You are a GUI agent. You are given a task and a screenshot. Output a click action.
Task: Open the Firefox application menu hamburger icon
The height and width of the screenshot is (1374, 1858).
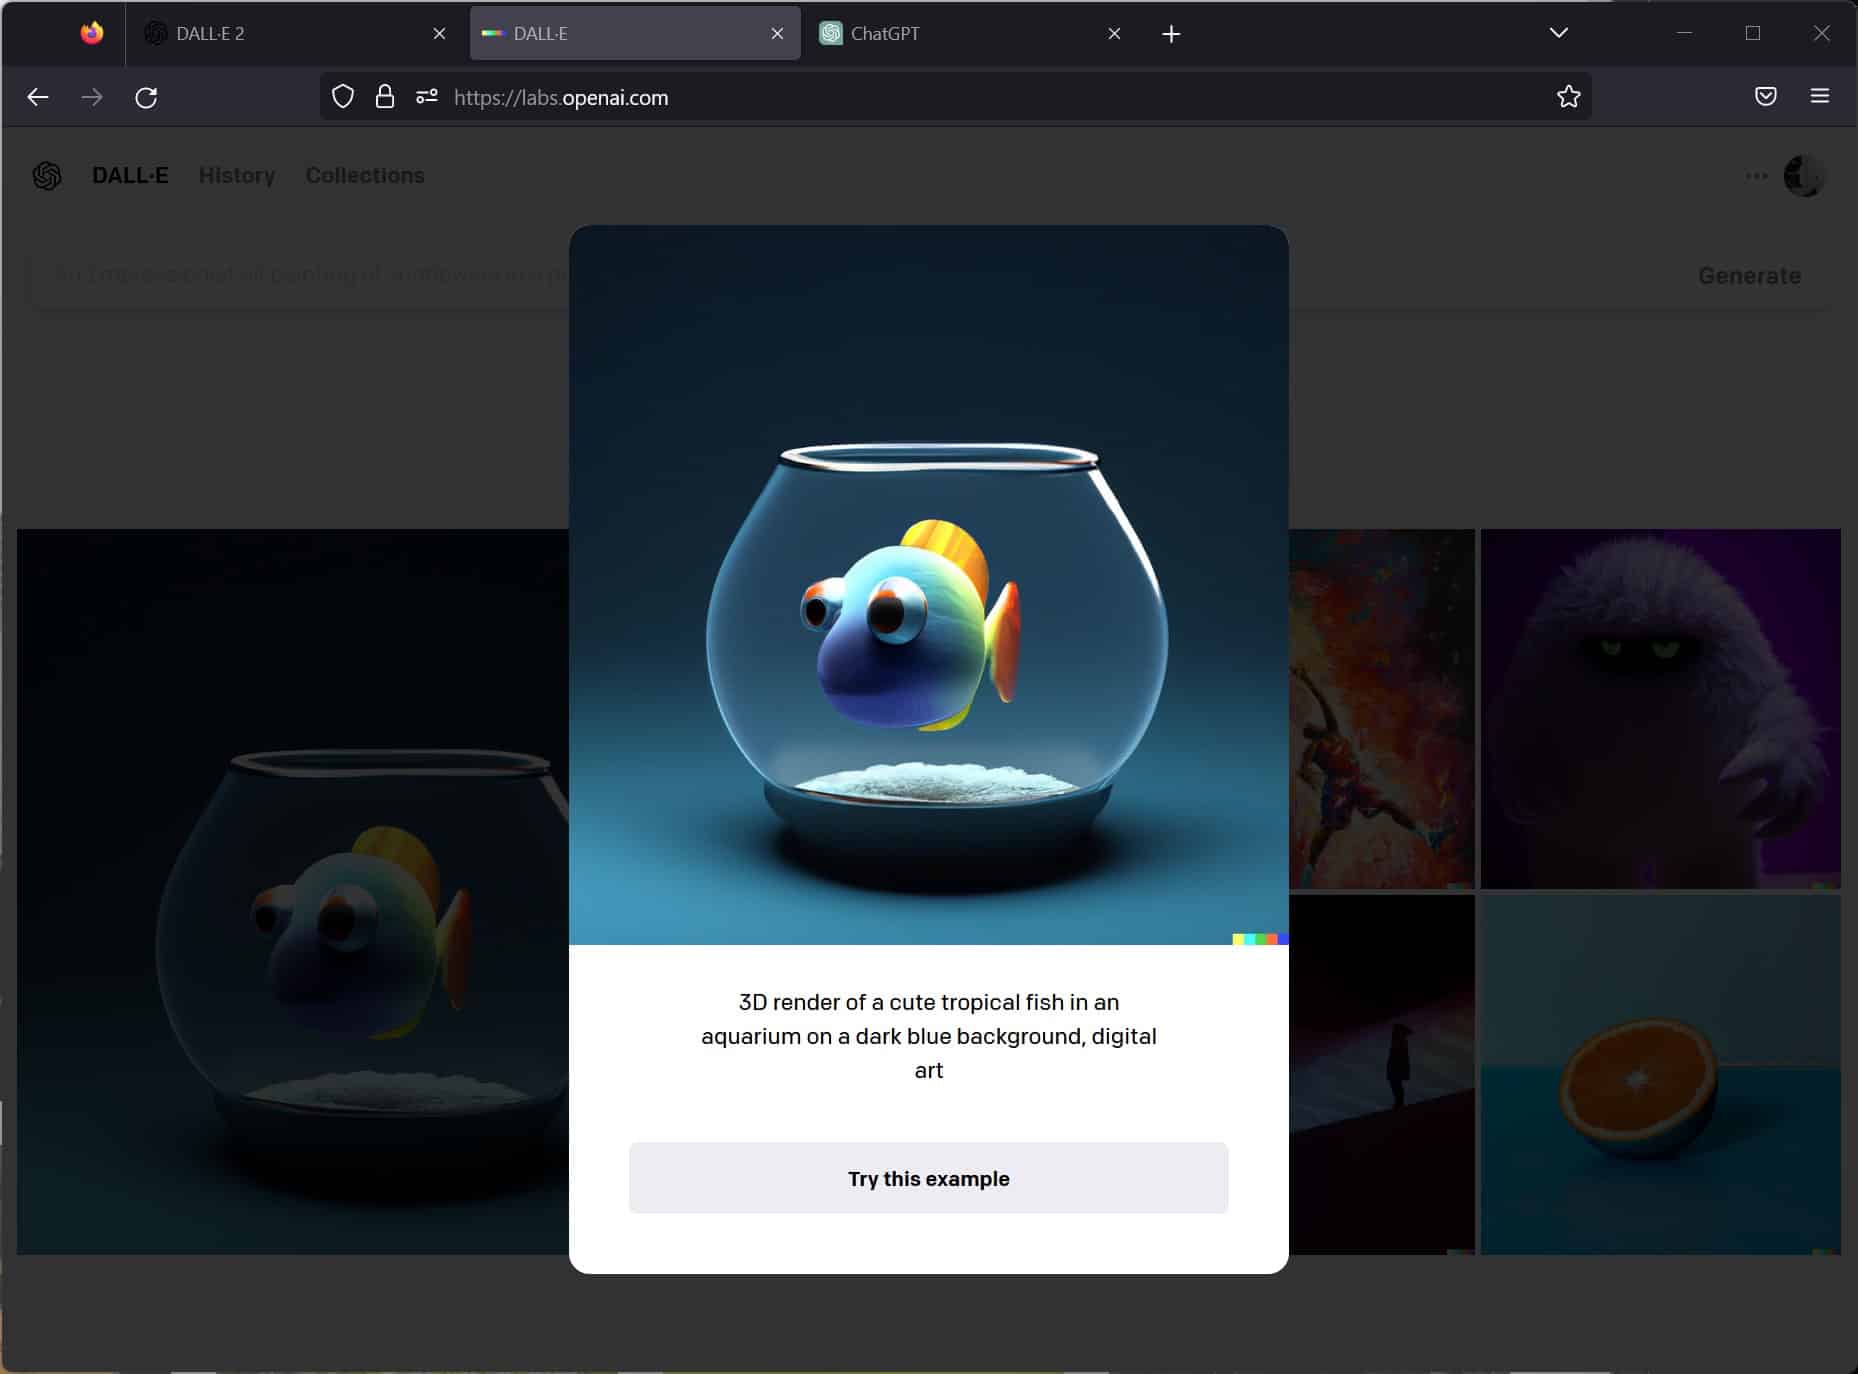(1819, 96)
